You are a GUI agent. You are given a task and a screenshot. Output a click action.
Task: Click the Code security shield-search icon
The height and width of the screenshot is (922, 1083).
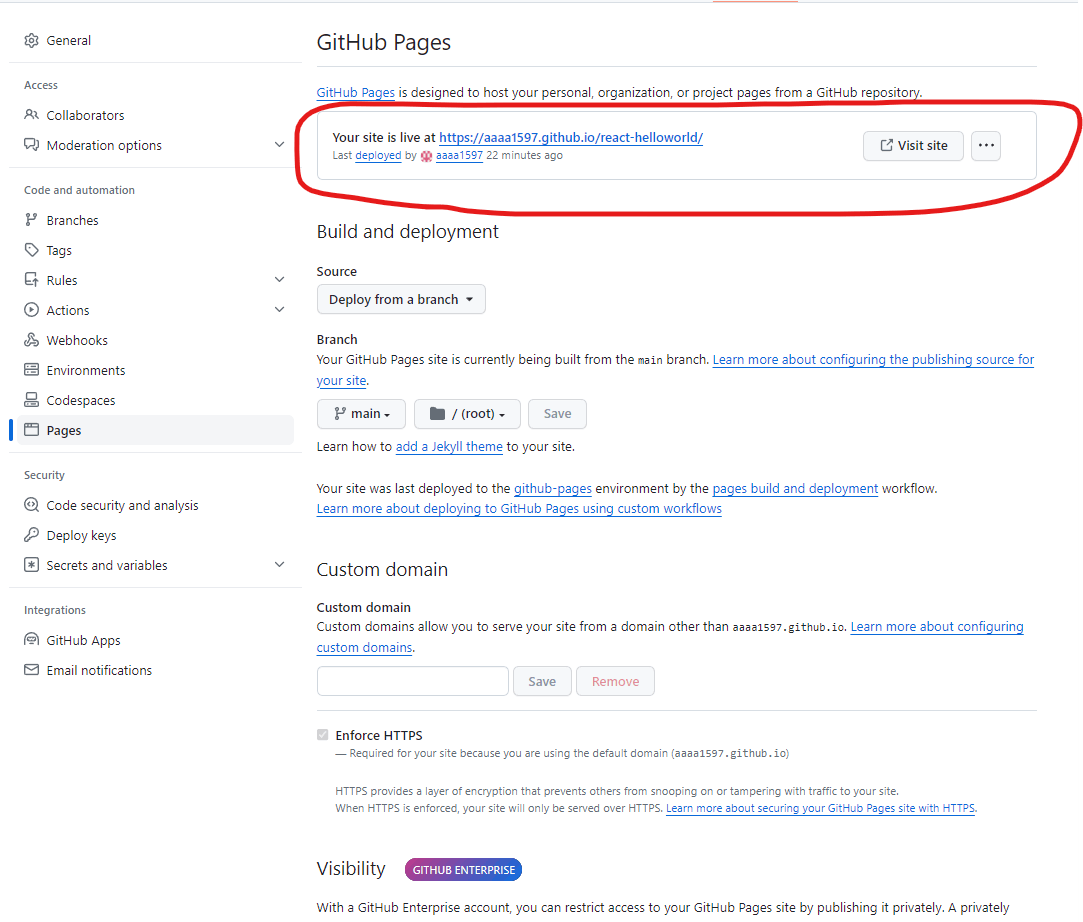31,505
